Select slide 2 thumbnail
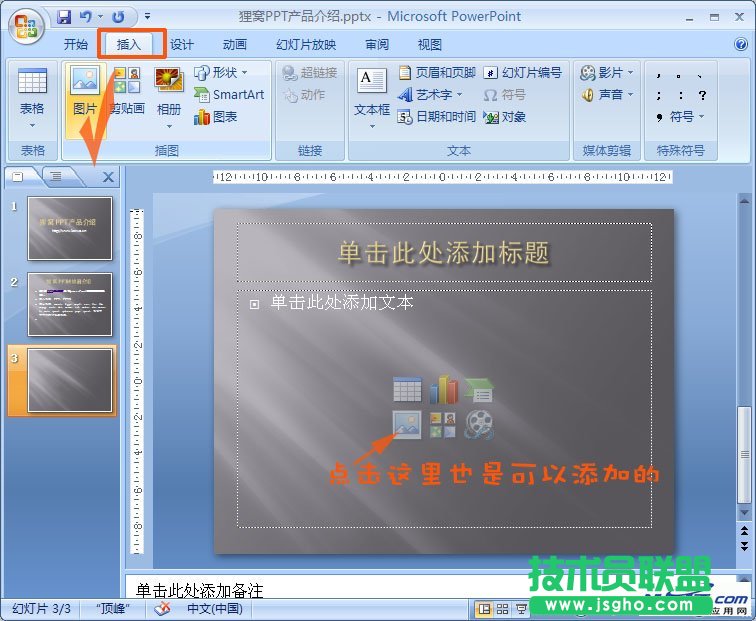The height and width of the screenshot is (621, 756). point(70,304)
